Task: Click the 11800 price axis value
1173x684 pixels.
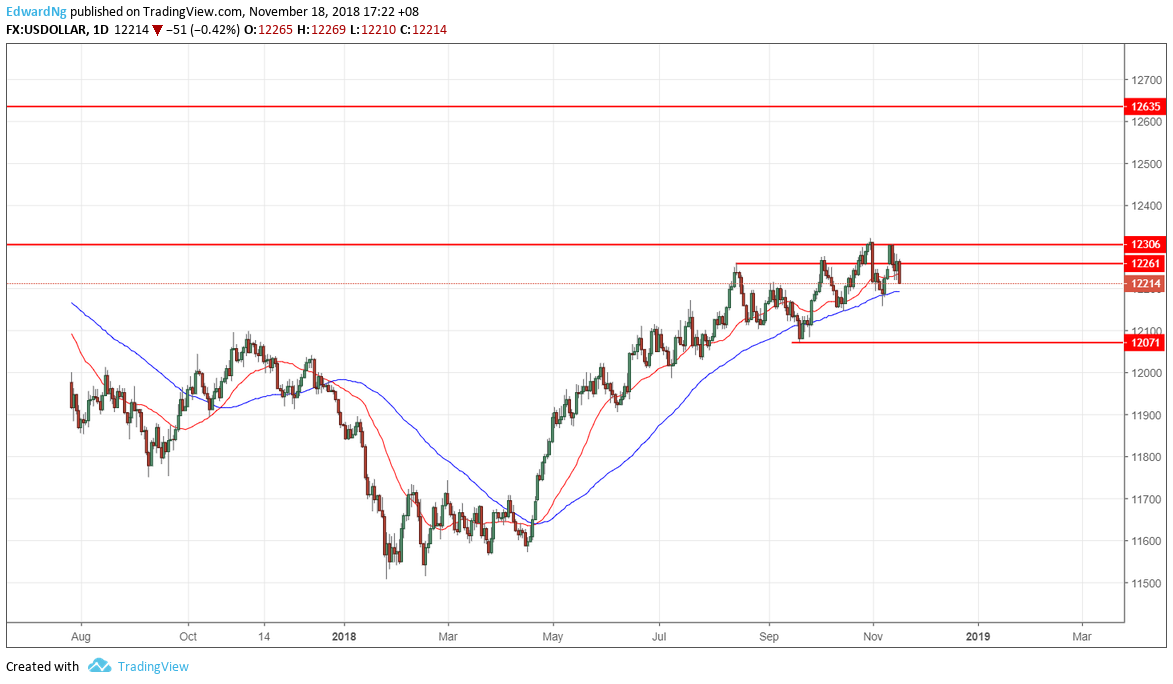Action: [1146, 456]
